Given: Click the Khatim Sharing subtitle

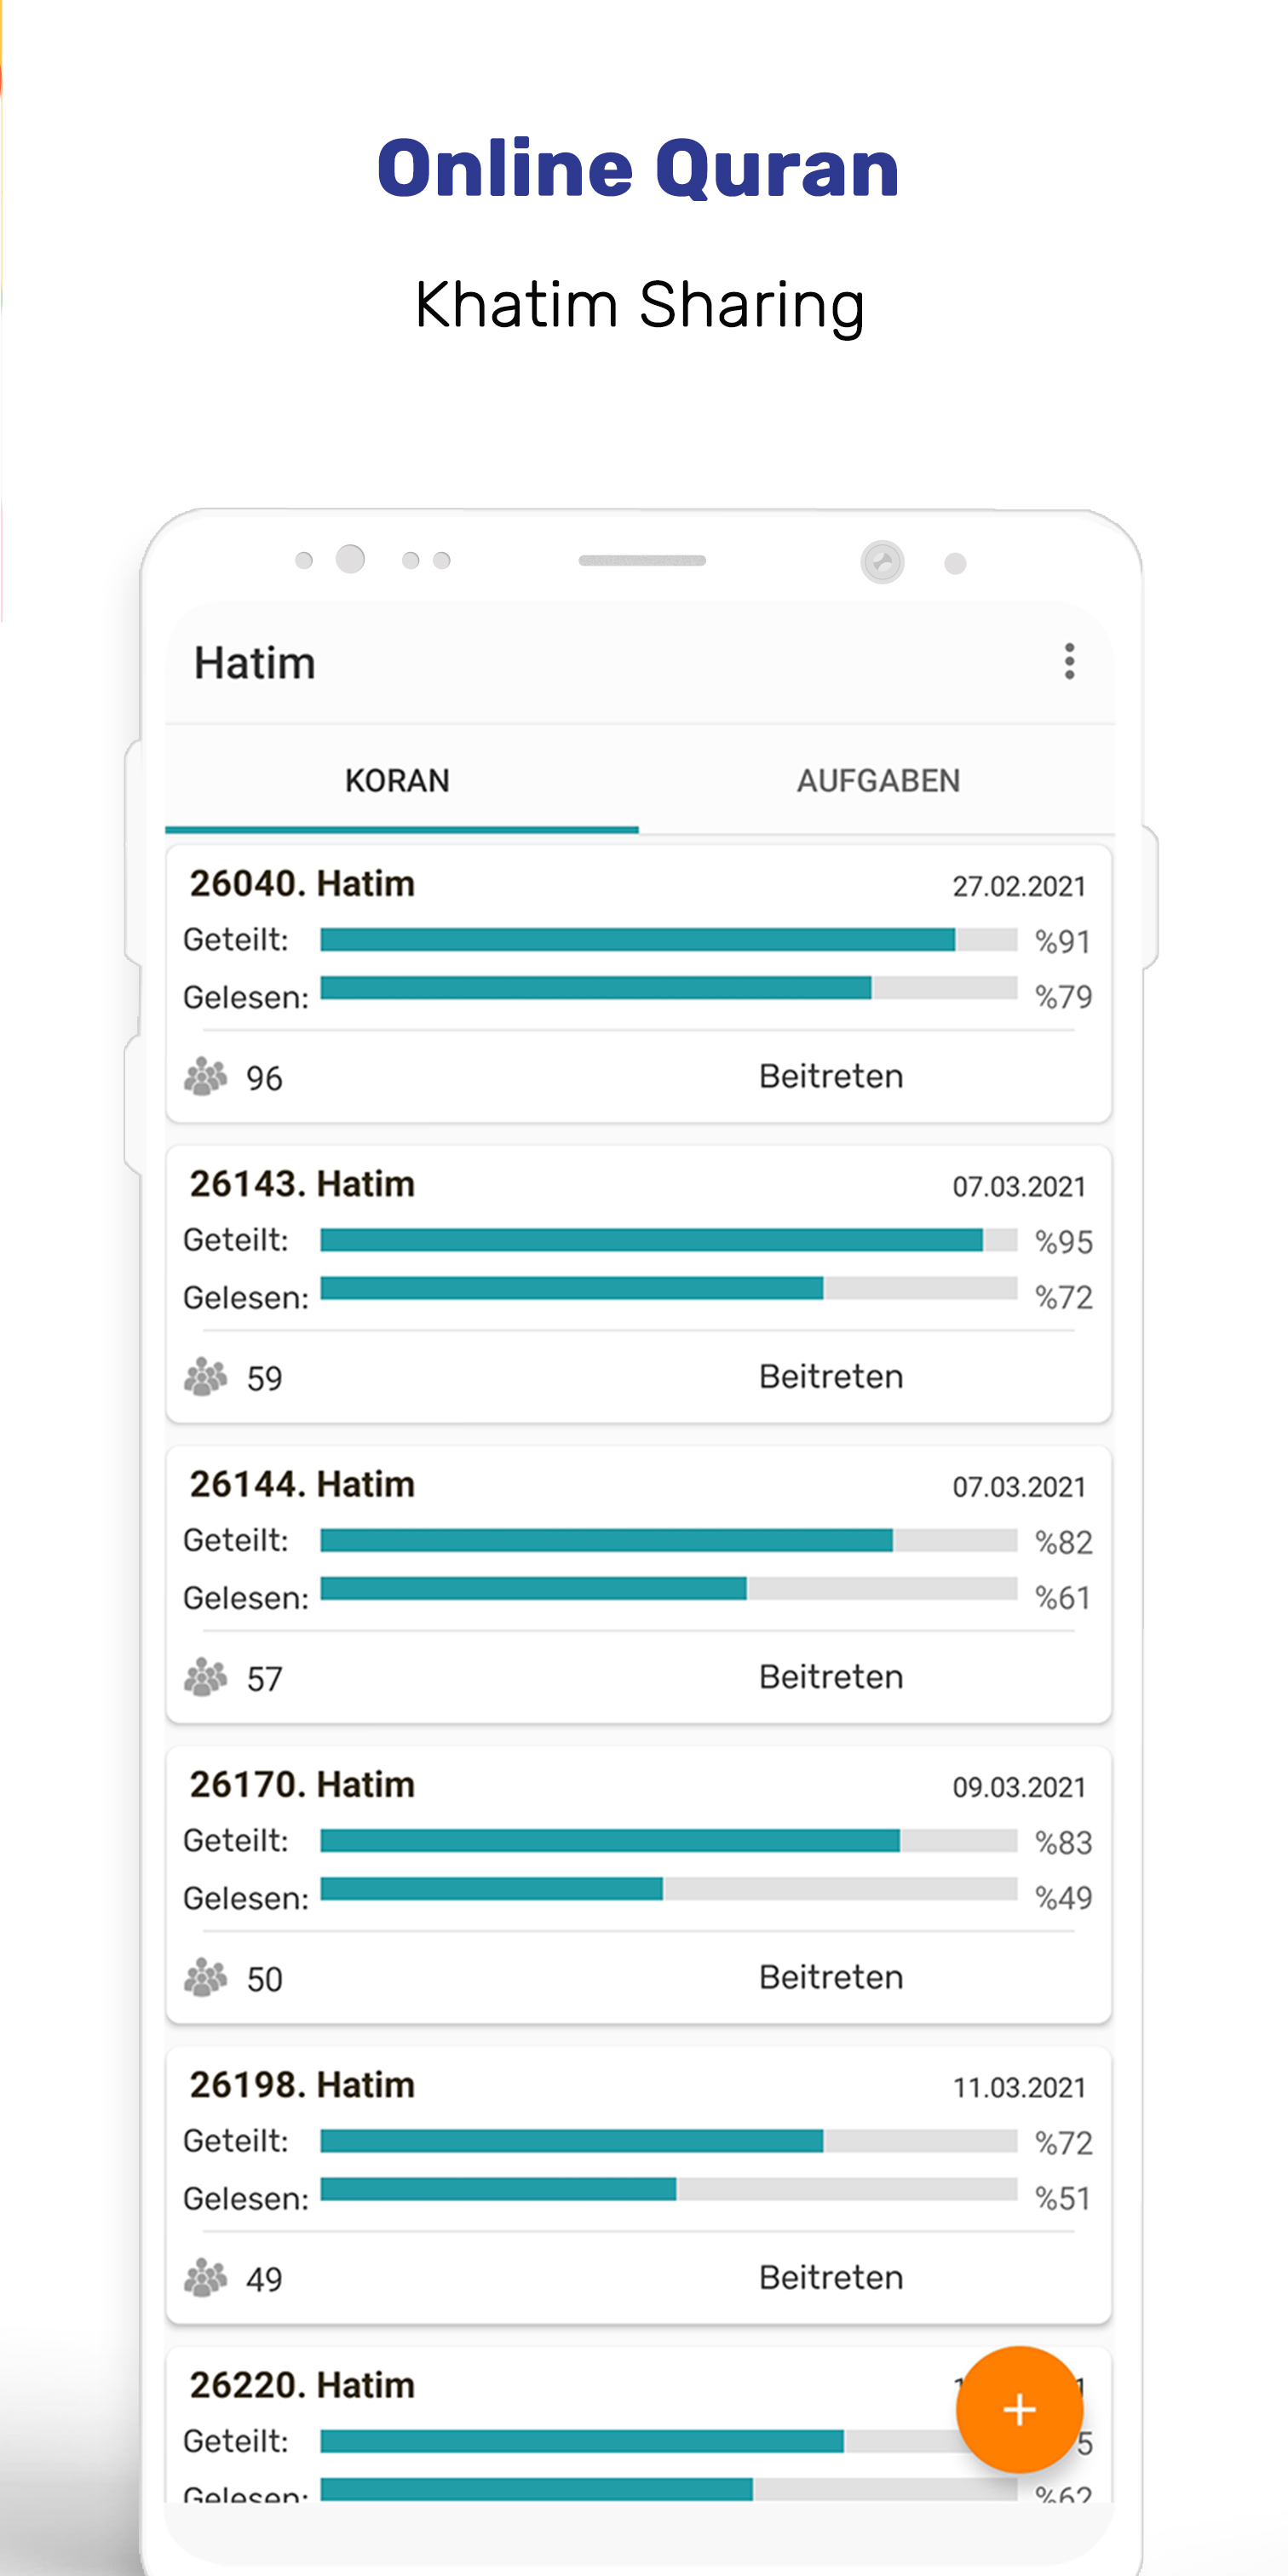Looking at the screenshot, I should [x=640, y=304].
